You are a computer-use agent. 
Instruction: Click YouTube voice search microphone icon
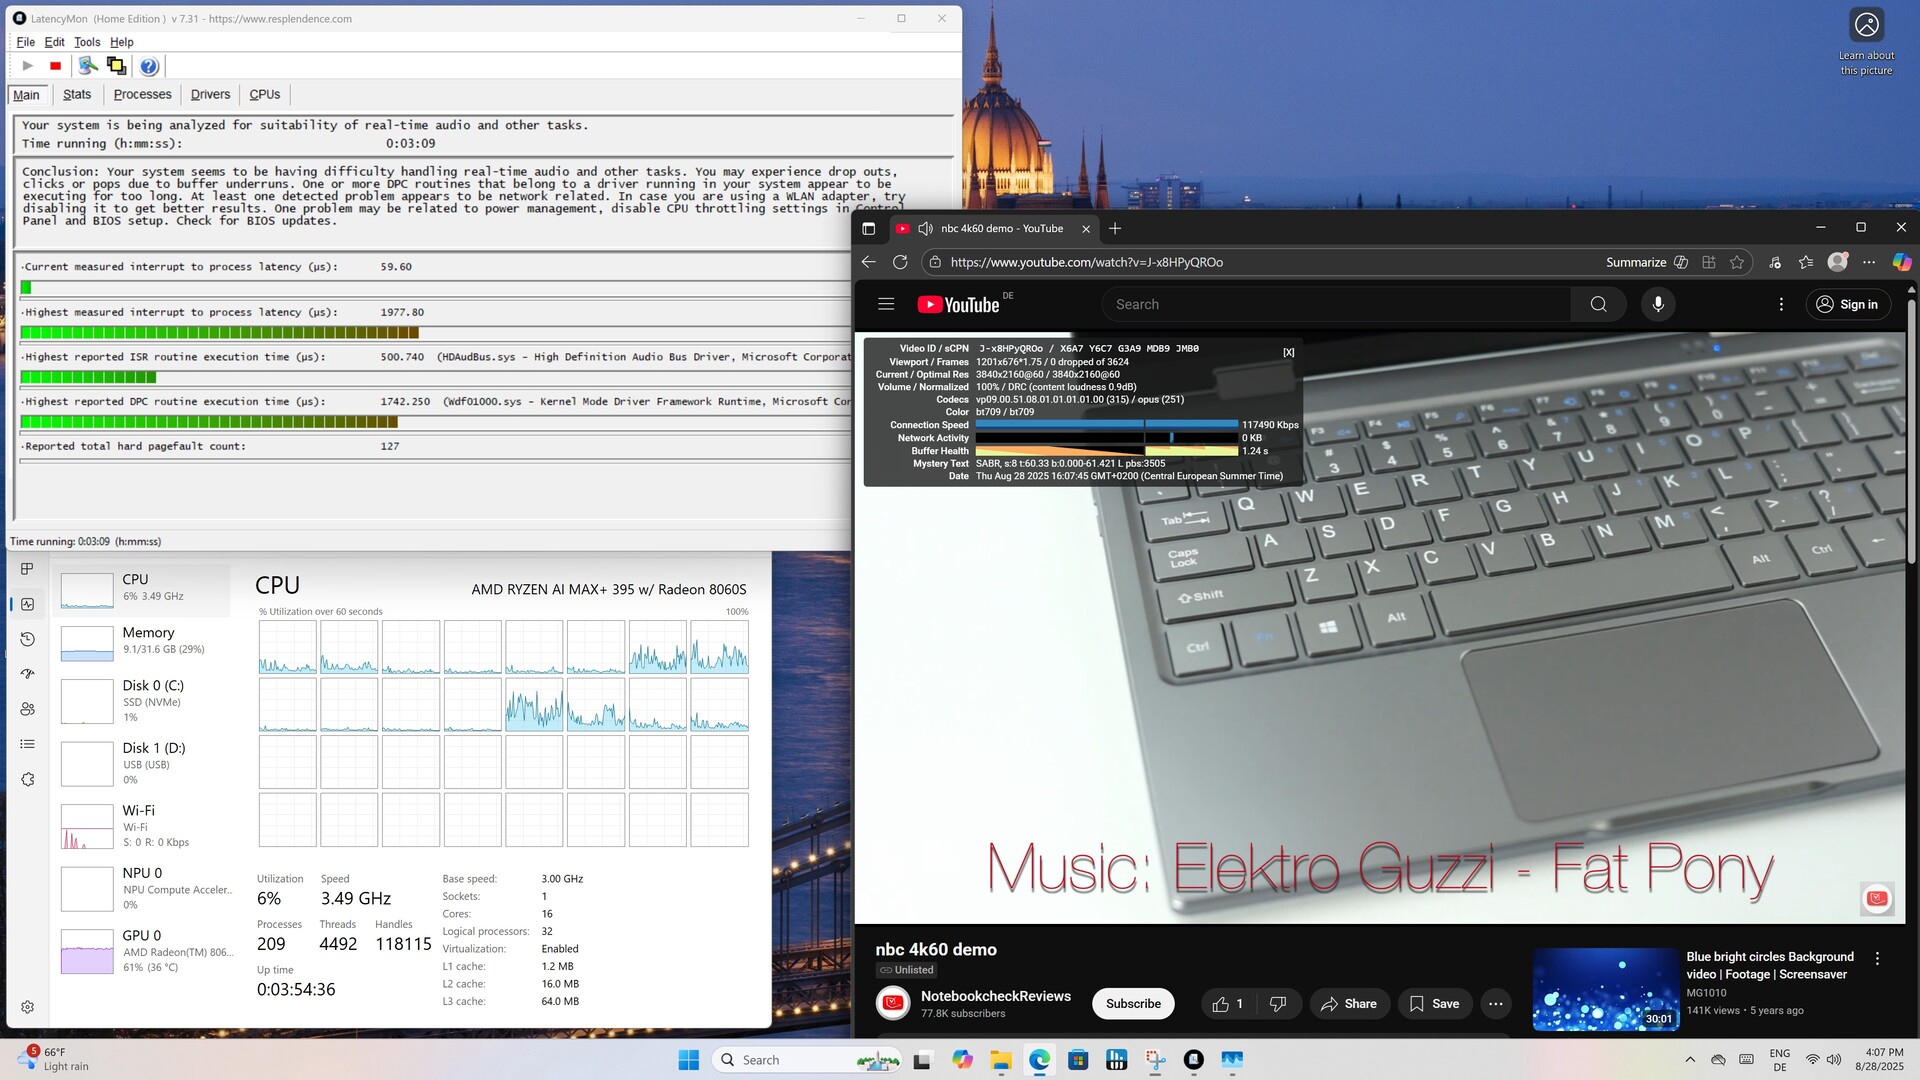click(x=1658, y=304)
